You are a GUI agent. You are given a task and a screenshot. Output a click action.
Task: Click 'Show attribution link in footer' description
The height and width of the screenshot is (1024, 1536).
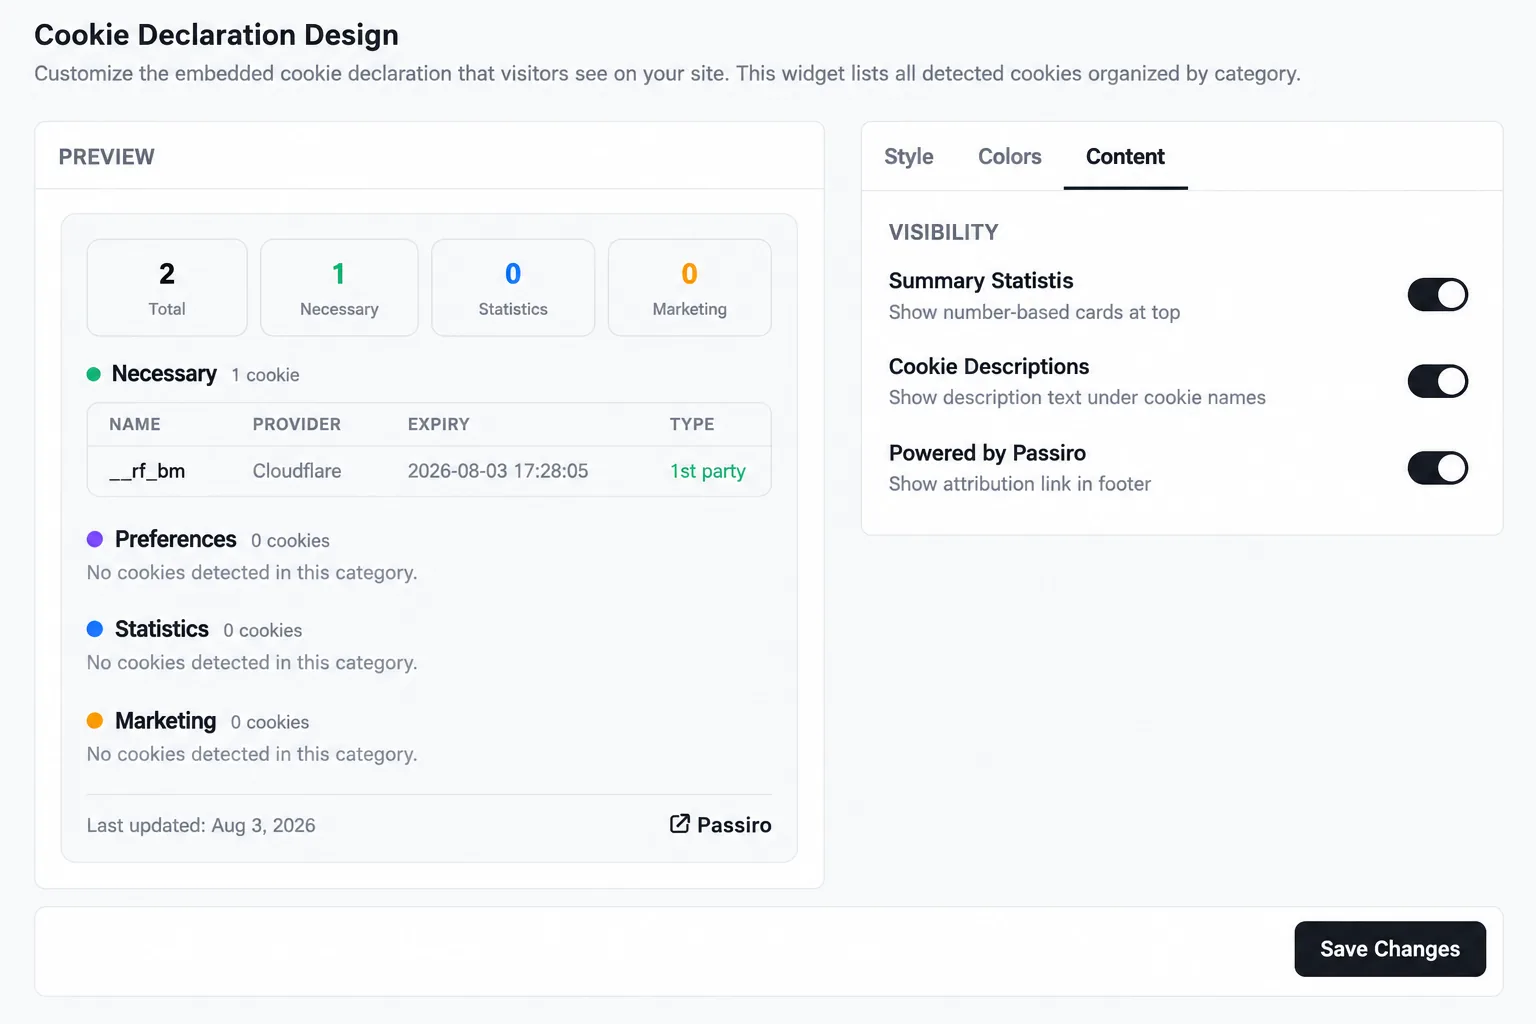tap(1020, 484)
